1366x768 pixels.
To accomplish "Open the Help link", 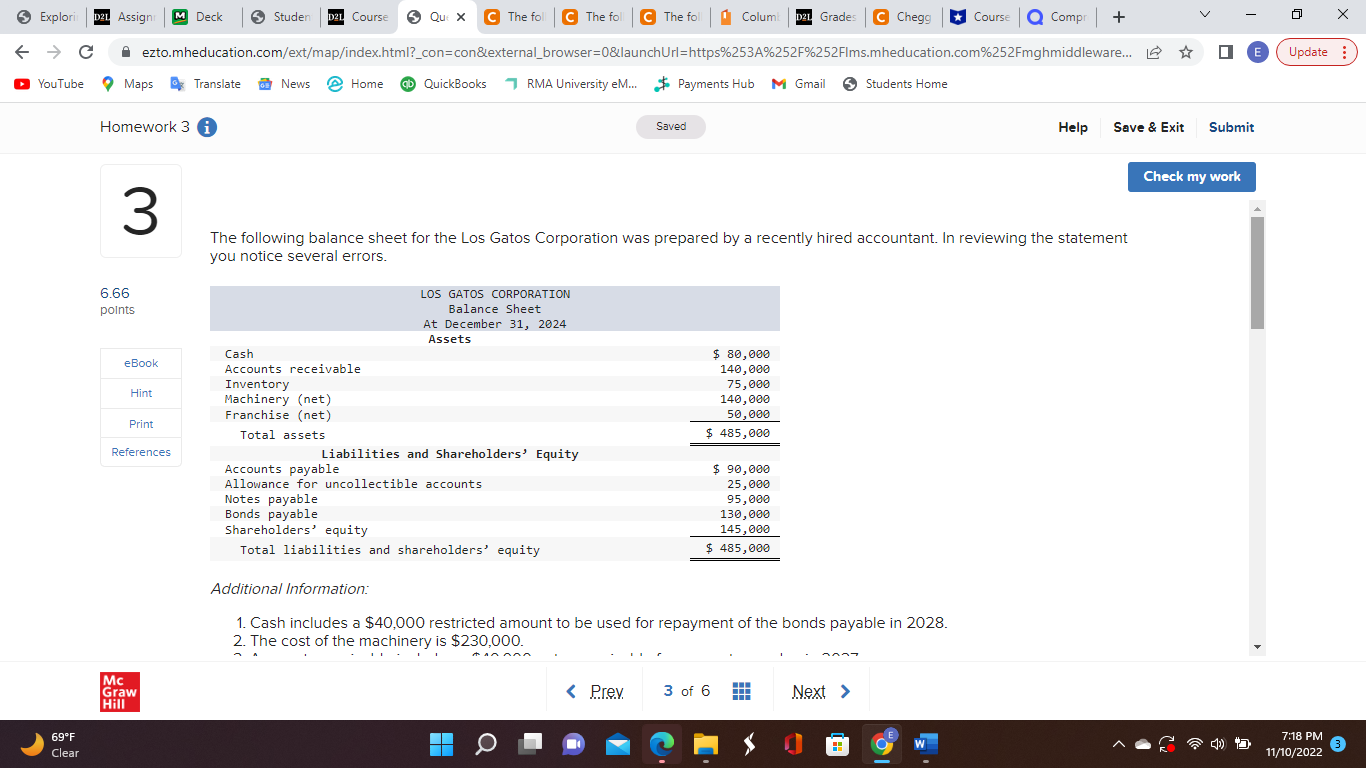I will point(1073,127).
